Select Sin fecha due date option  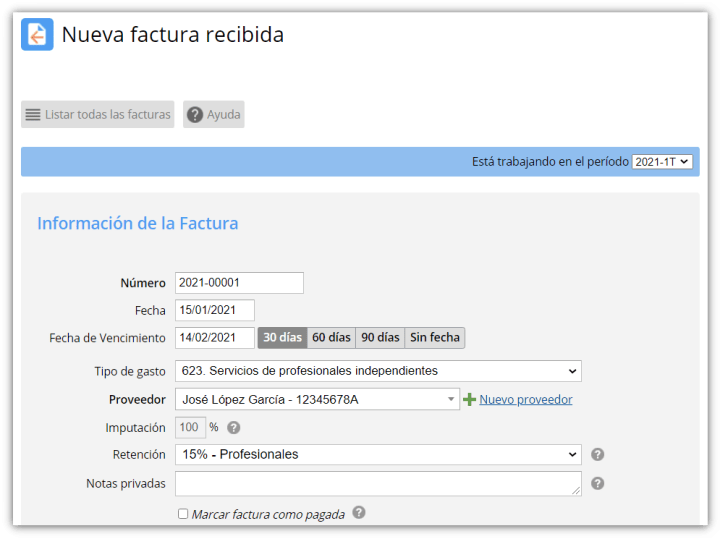435,338
